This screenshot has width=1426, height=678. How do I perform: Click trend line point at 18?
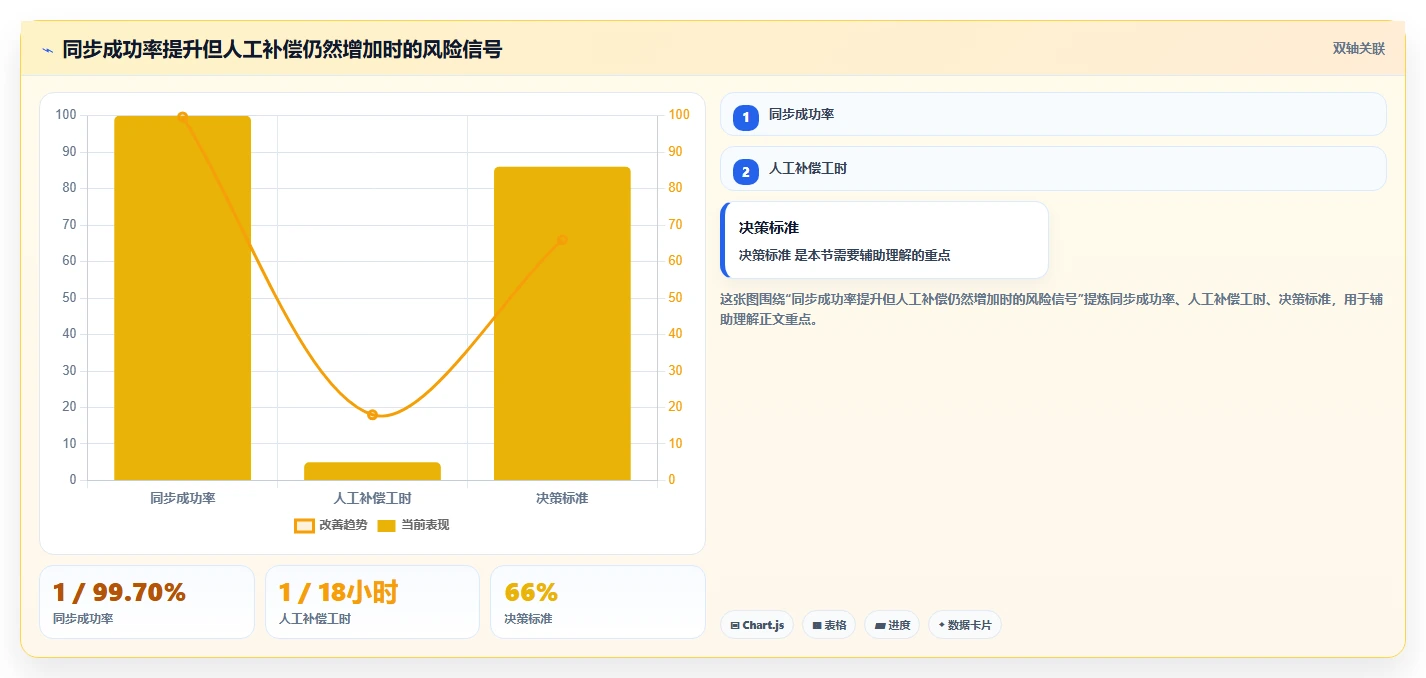click(x=372, y=415)
